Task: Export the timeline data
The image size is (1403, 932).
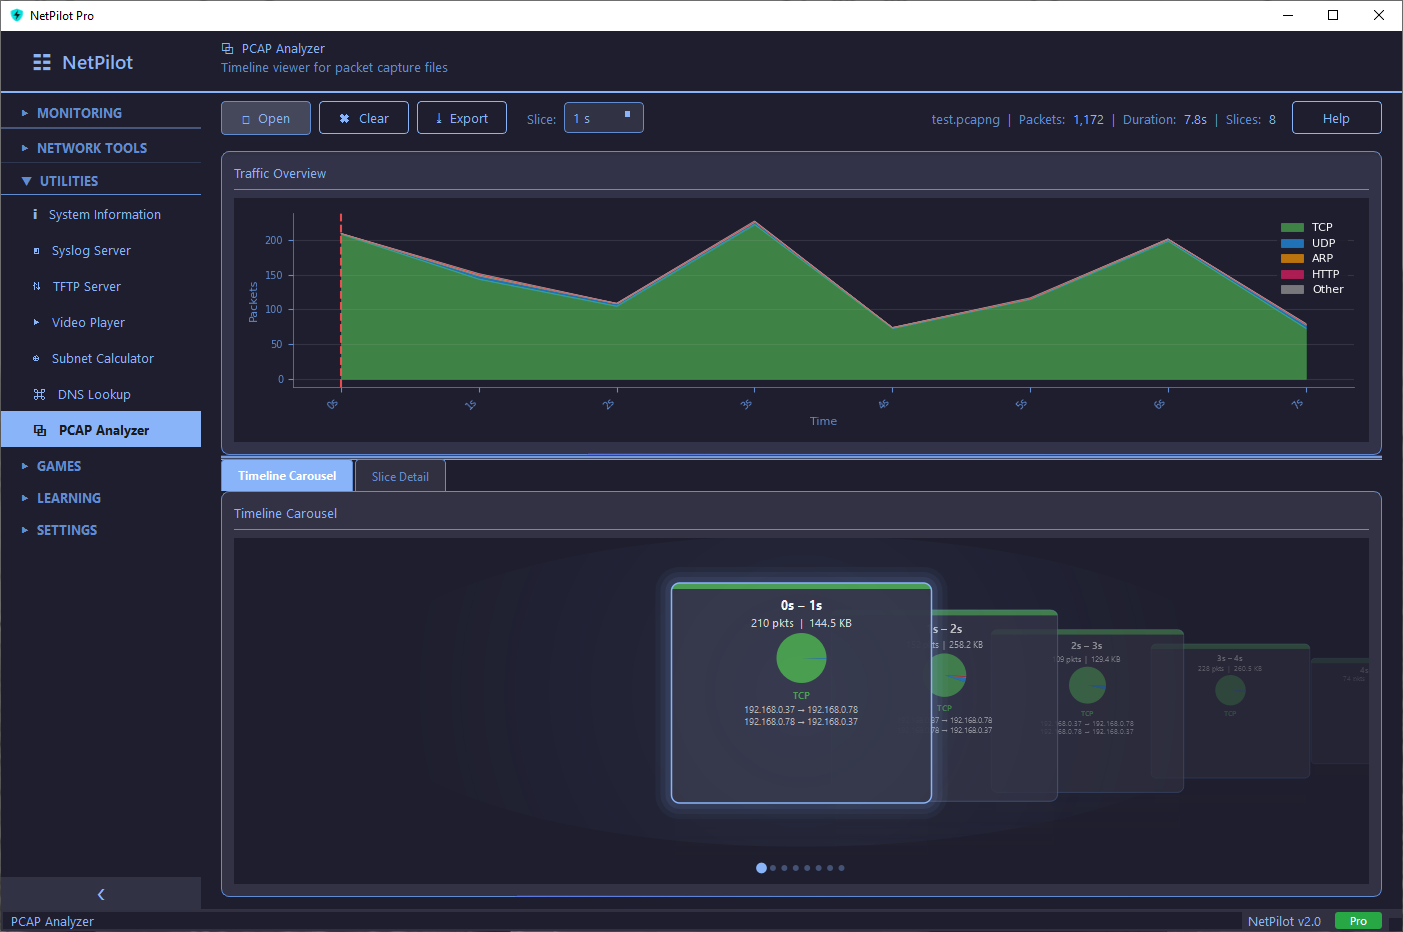Action: click(x=461, y=117)
